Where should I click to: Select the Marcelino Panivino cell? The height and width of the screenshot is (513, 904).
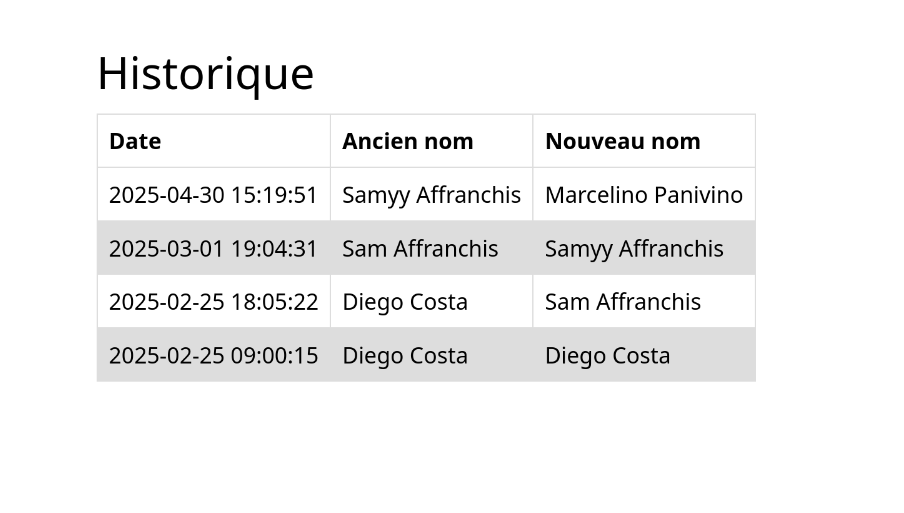(x=644, y=195)
